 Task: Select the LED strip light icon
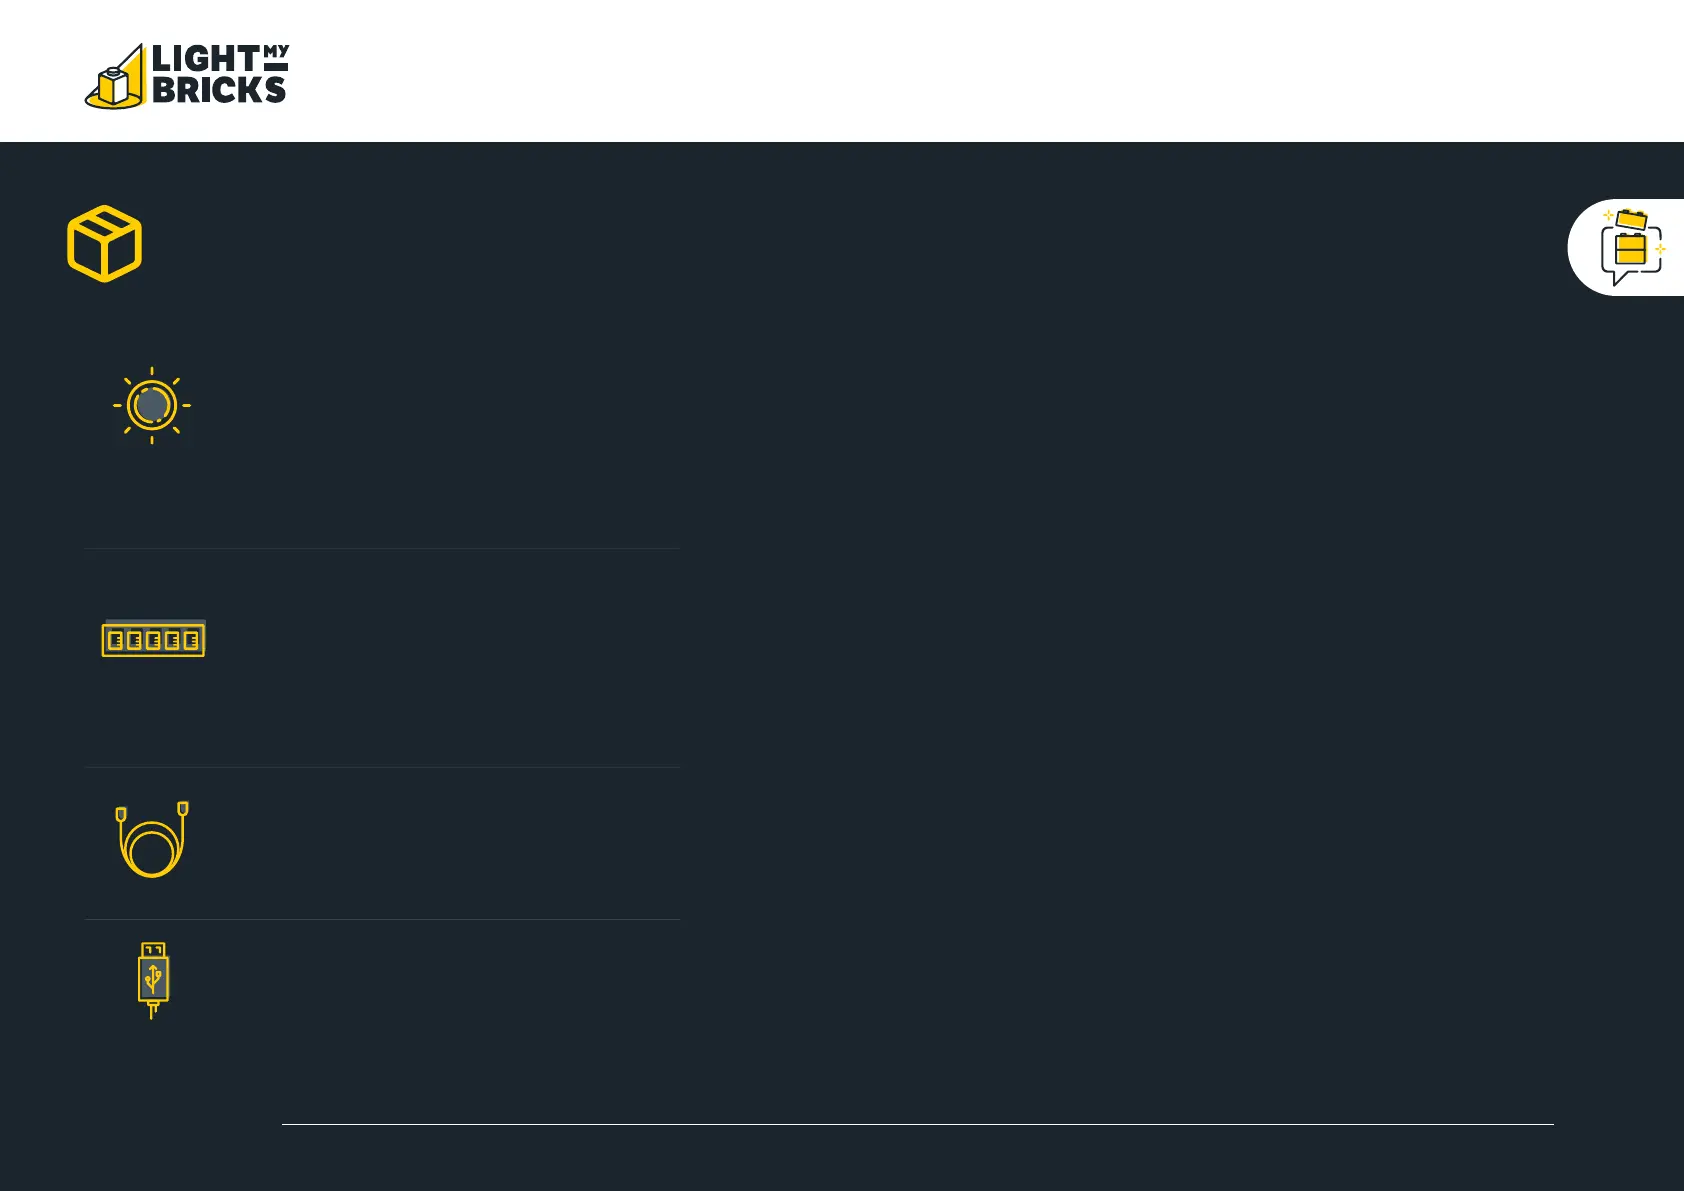pos(154,639)
